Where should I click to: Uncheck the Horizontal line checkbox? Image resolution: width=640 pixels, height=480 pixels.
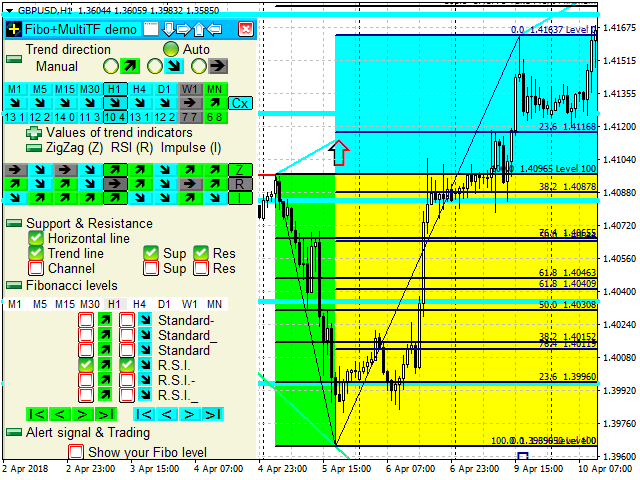pos(36,238)
